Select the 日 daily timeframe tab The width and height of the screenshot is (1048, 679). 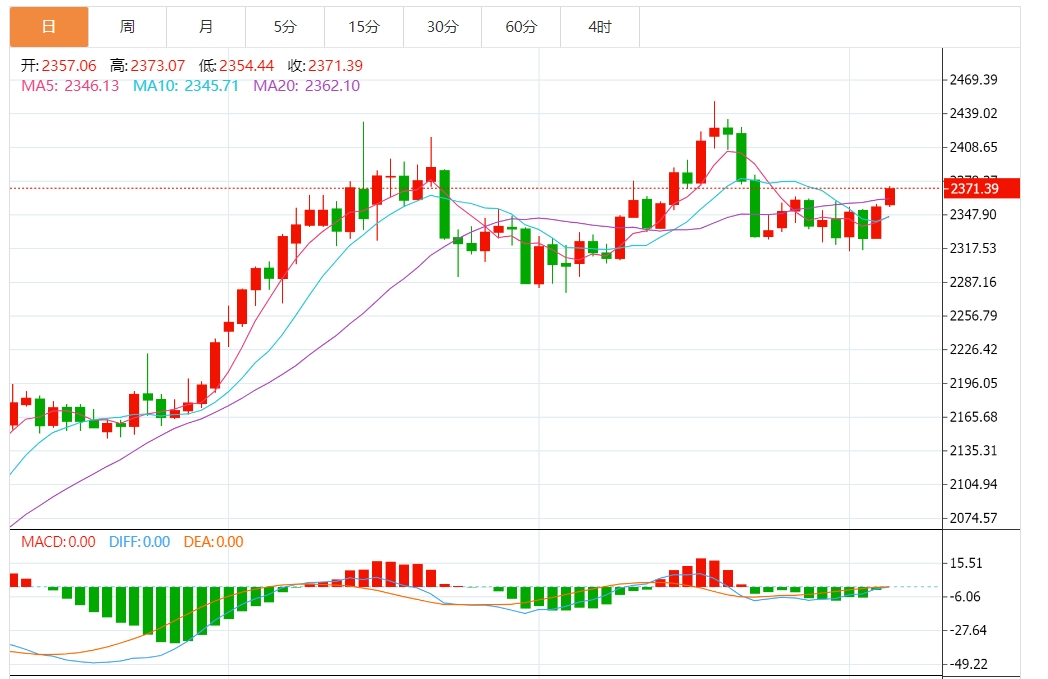[49, 27]
